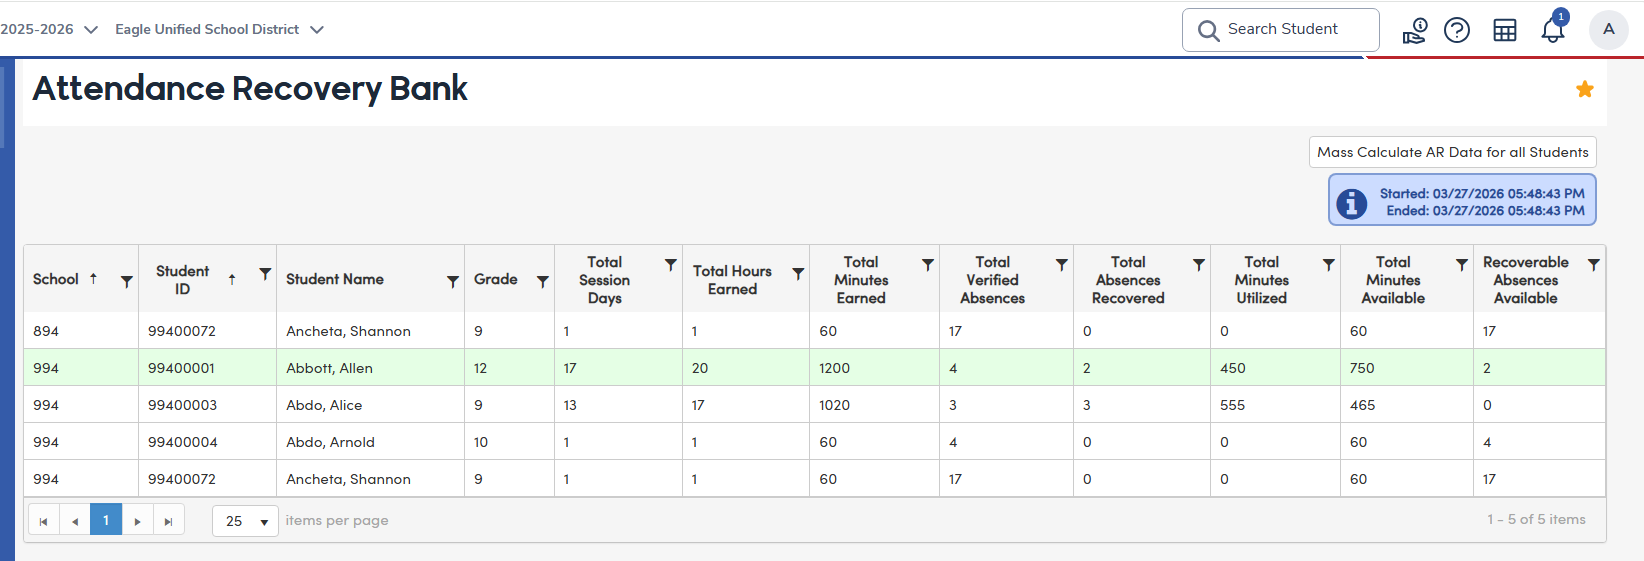The image size is (1644, 561).
Task: Open the notifications bell
Action: click(1553, 29)
